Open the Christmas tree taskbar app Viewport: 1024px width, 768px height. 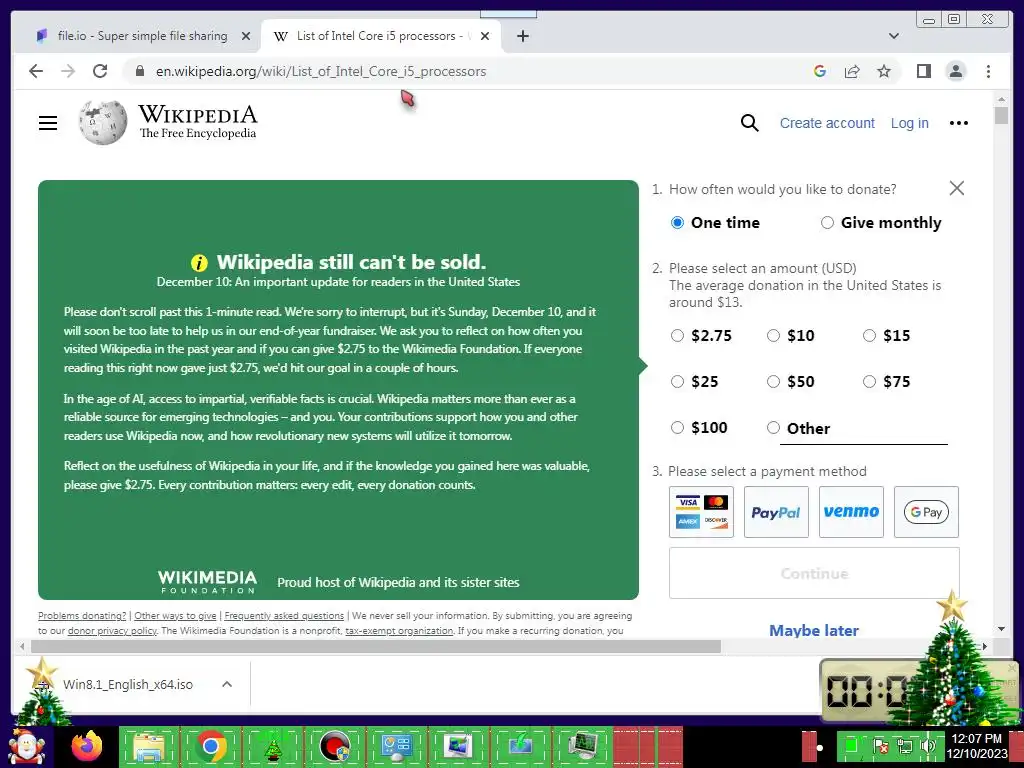(272, 746)
